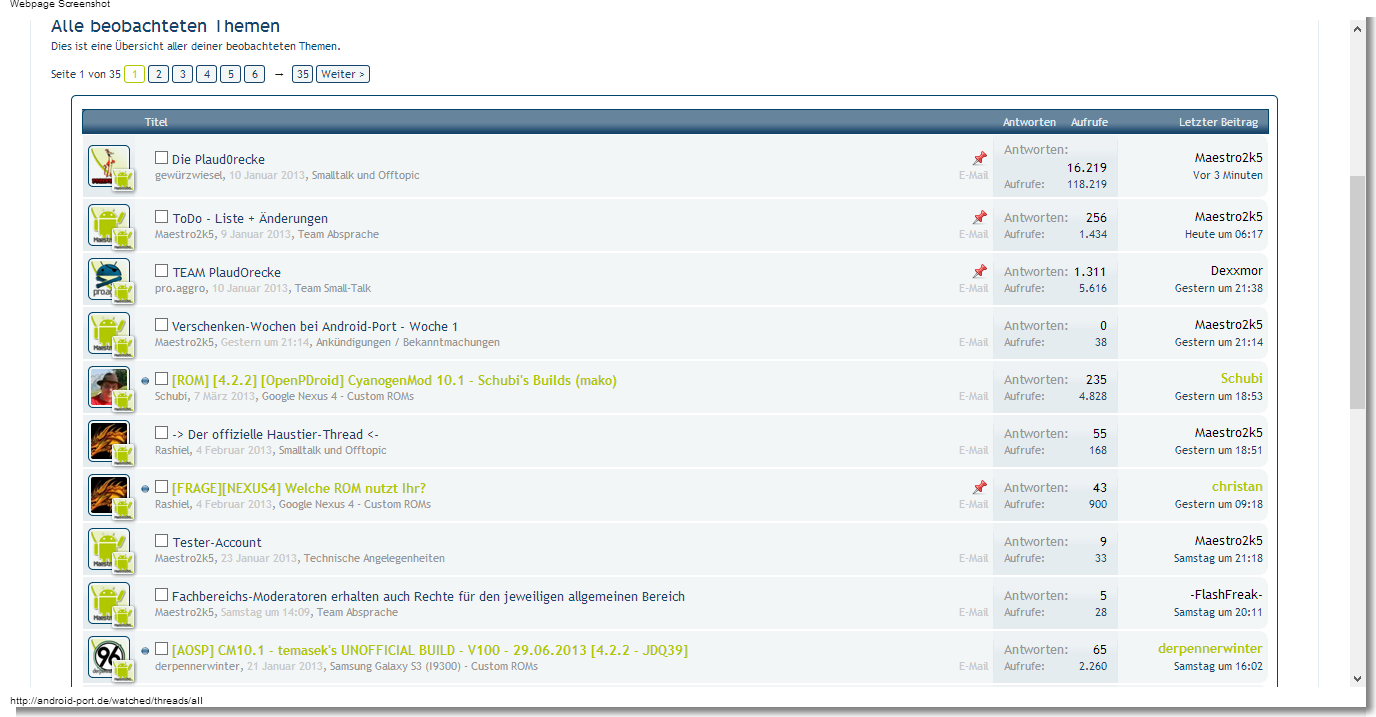Screen dimensions: 1376x717
Task: Click the unread dot beside Schubi's Builds thread
Action: point(145,381)
